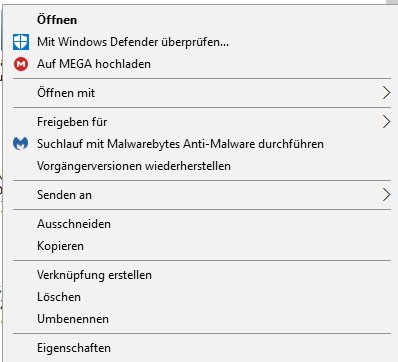The width and height of the screenshot is (398, 362).
Task: Open the Öffnen mit menu entry
Action: 66,93
